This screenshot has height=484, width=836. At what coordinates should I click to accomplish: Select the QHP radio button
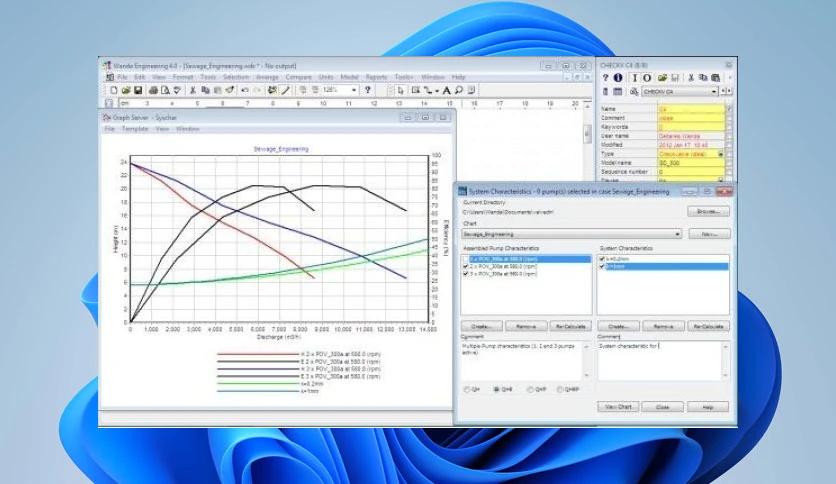[530, 390]
